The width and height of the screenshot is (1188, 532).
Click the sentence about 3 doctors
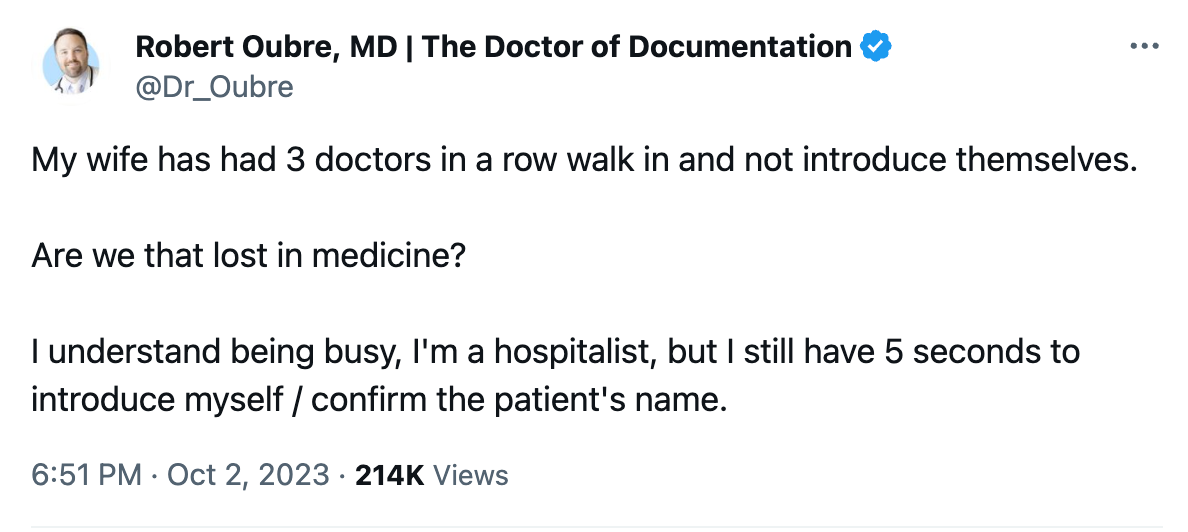585,161
